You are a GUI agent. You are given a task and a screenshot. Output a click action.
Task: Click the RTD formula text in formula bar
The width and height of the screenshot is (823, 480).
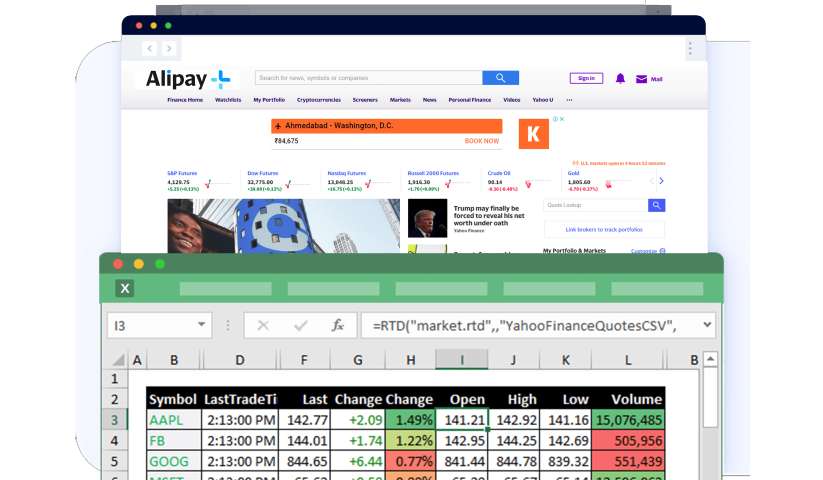pyautogui.click(x=524, y=326)
